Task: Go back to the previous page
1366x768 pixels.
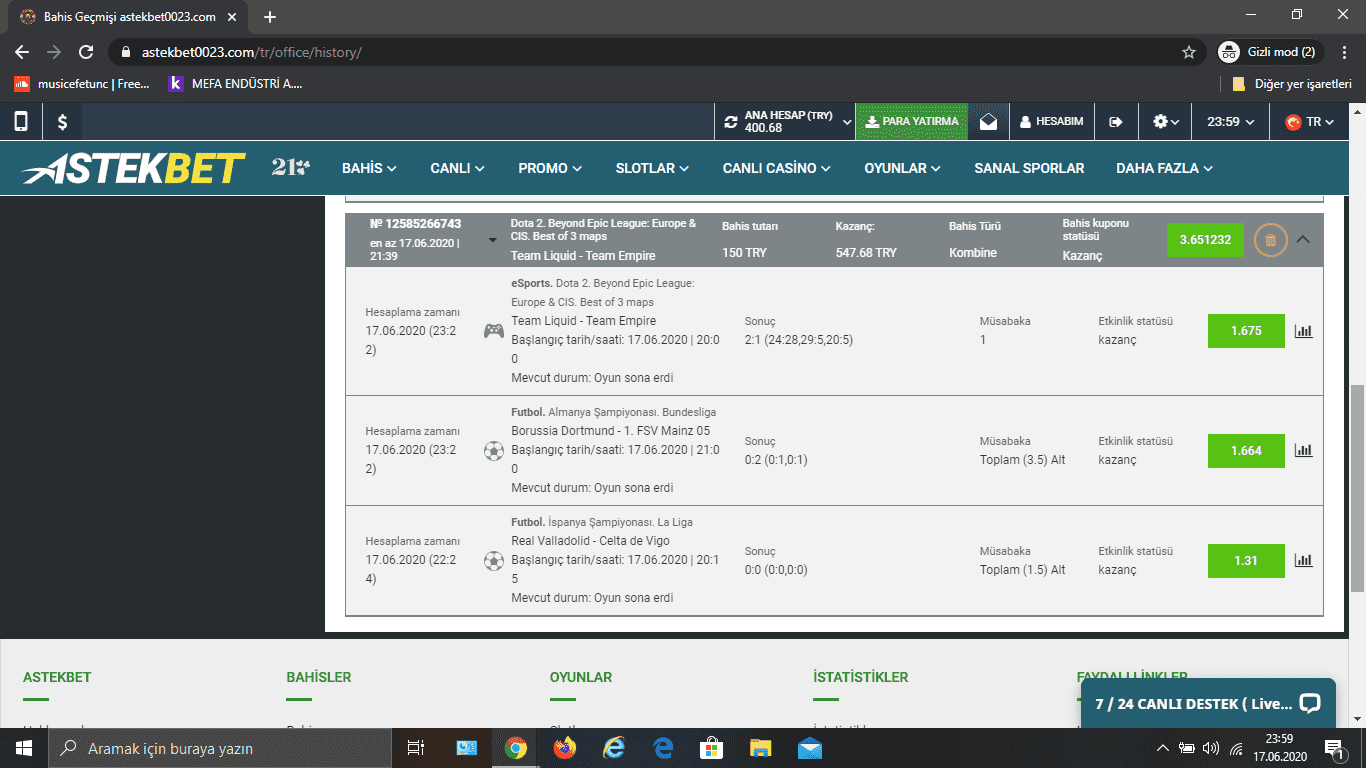Action: coord(22,52)
